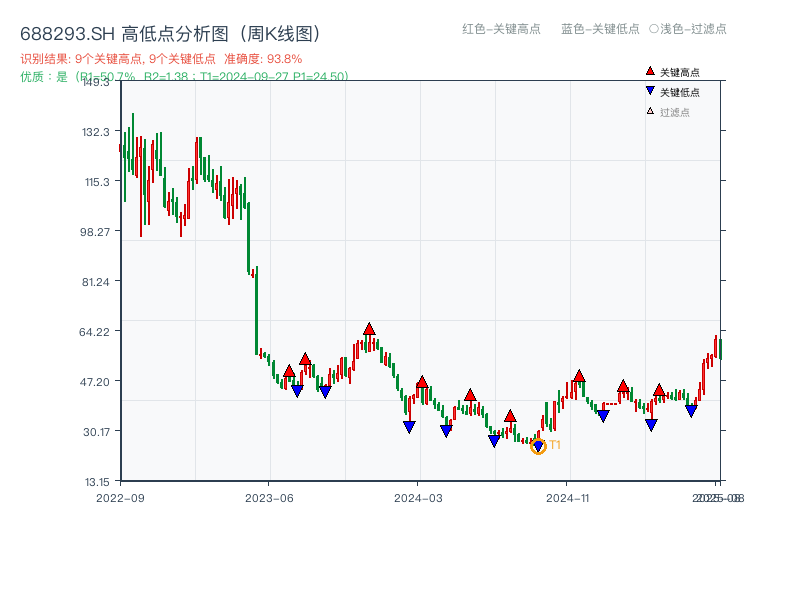
Task: Click the rightmost blue down triangle marker
Action: pos(690,407)
